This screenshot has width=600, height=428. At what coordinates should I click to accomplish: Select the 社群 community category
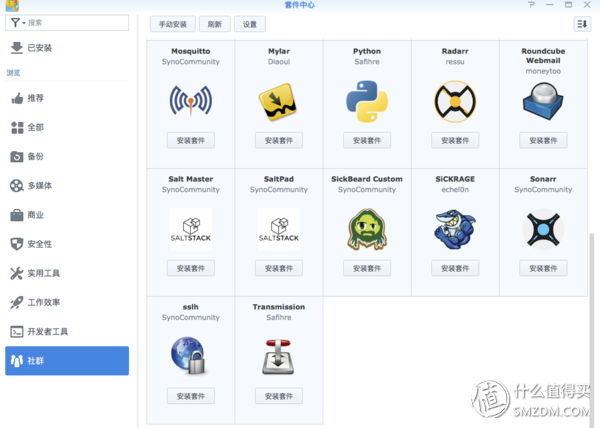click(x=67, y=361)
